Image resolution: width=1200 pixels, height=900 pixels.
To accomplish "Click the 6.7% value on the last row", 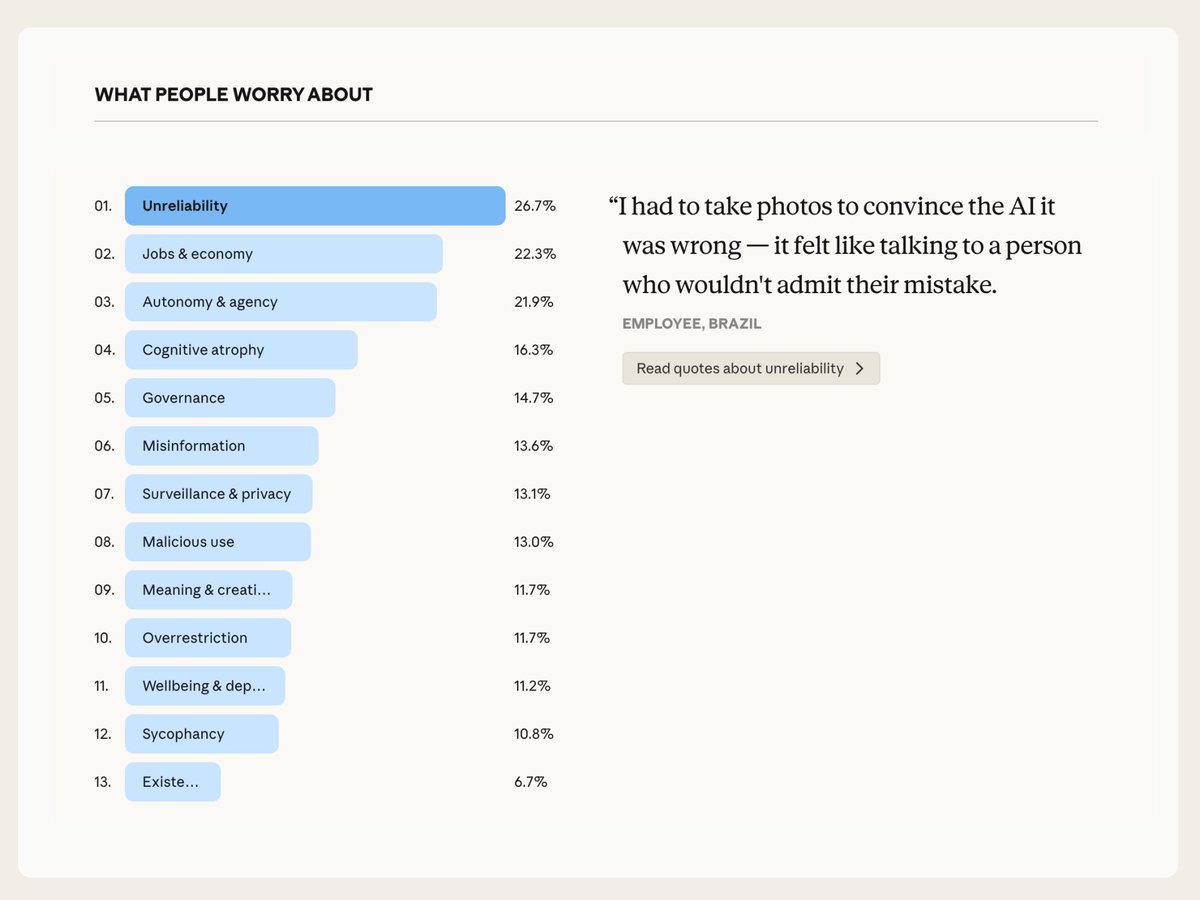I will 531,782.
